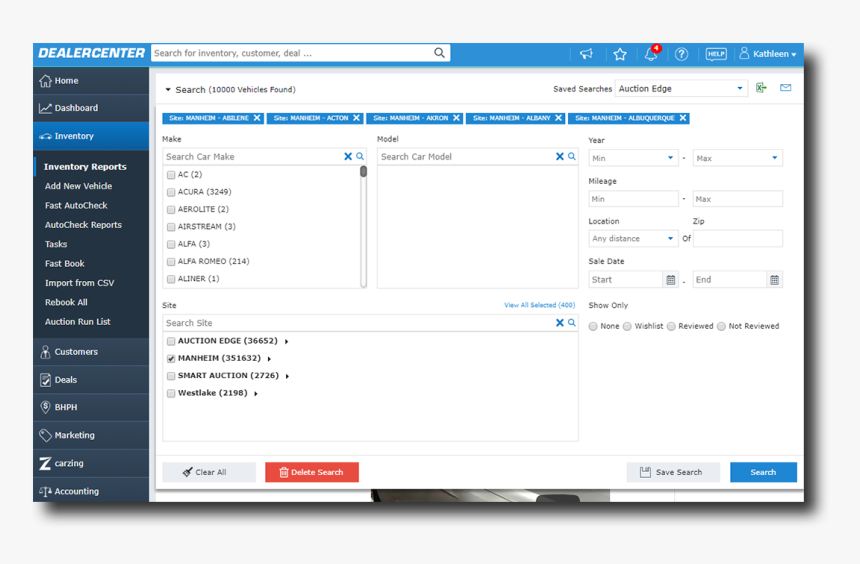Check the Westlake site checkbox
This screenshot has height=564, width=860.
coord(171,393)
